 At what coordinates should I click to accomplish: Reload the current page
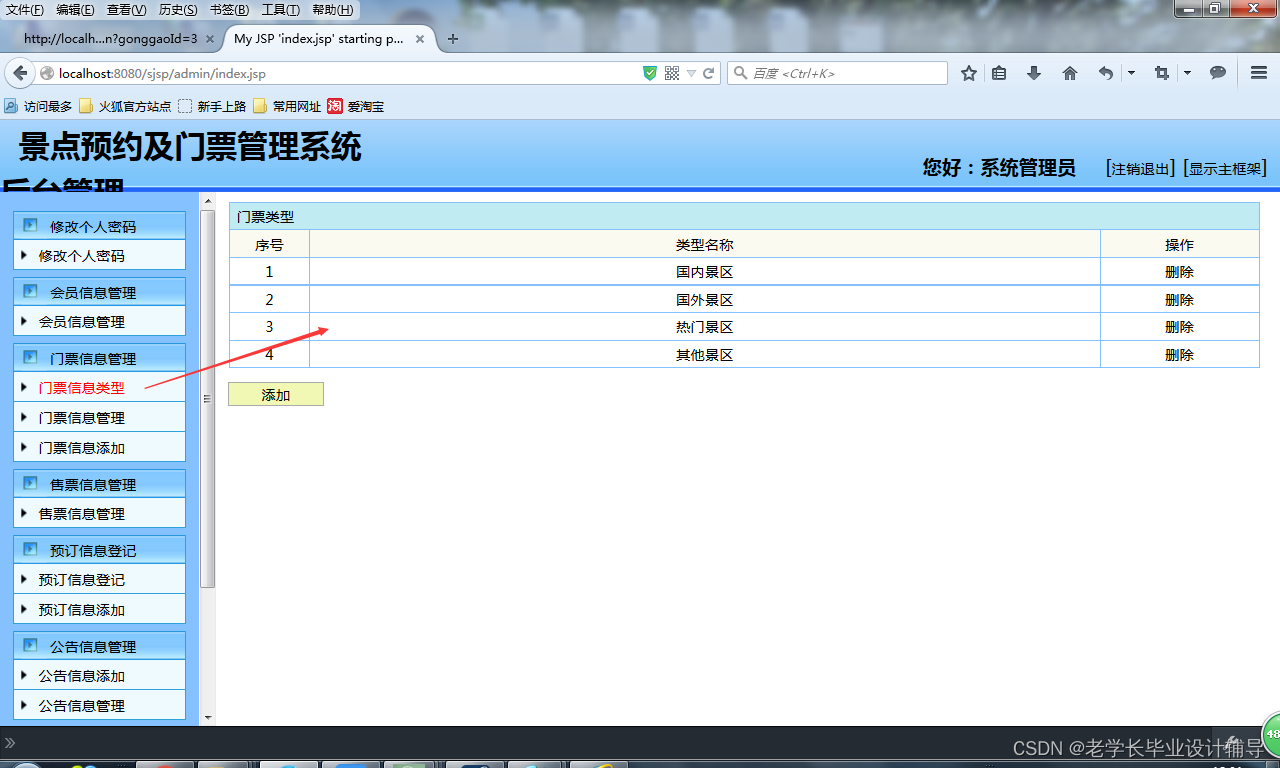click(709, 72)
